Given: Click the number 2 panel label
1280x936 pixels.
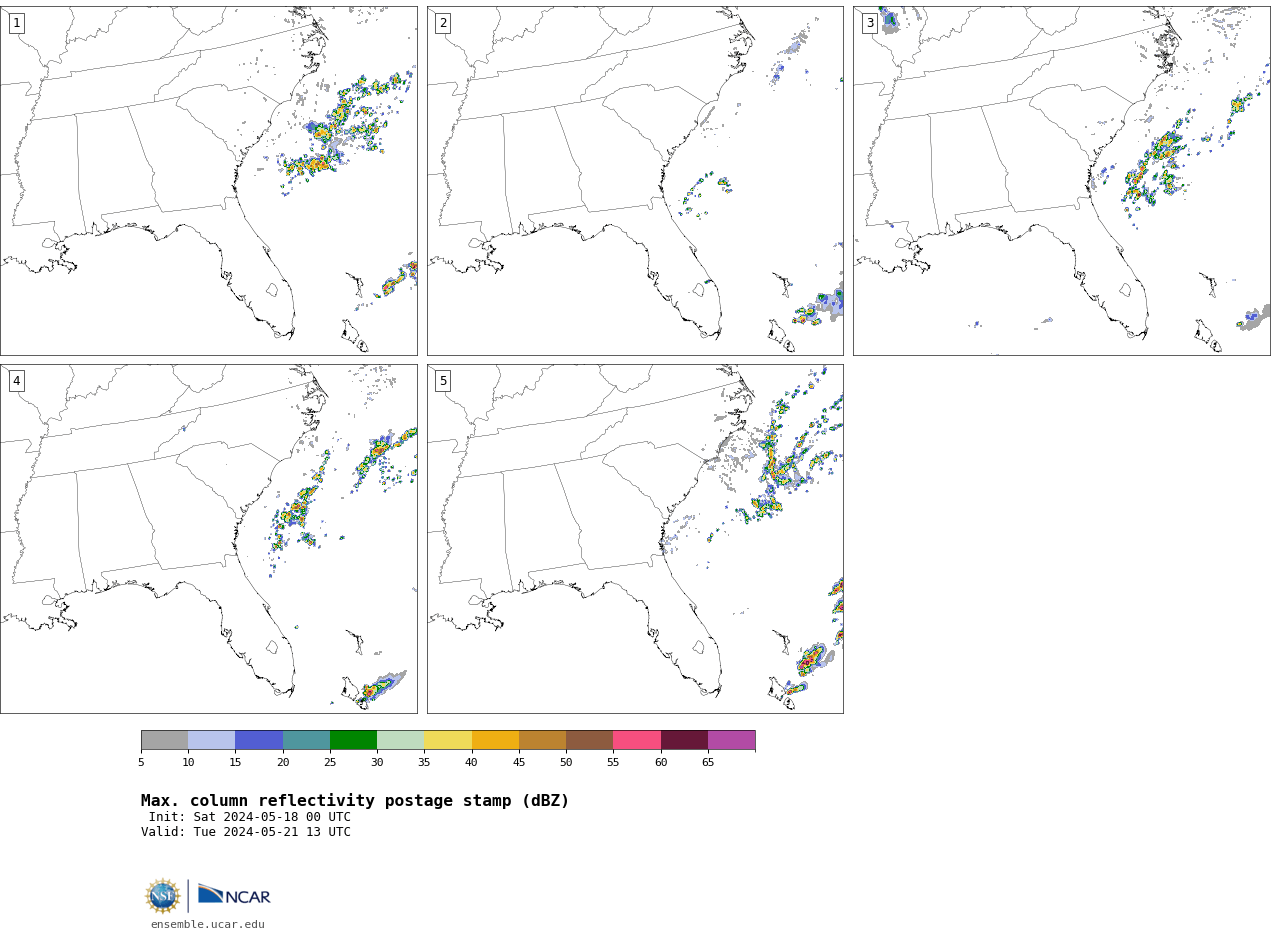Looking at the screenshot, I should (x=443, y=23).
